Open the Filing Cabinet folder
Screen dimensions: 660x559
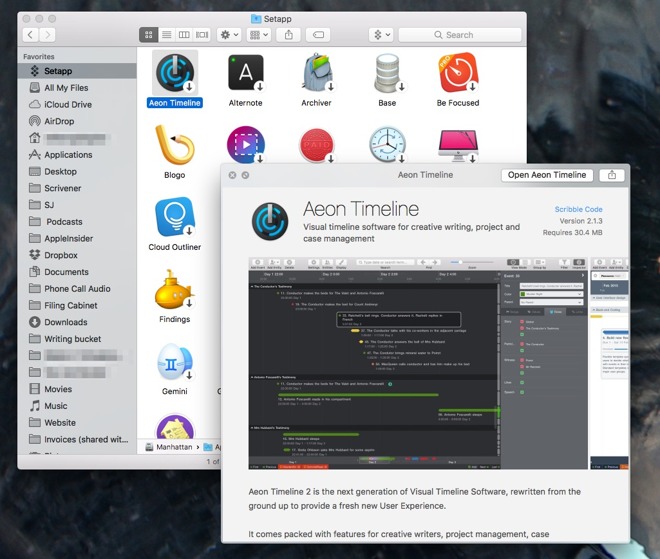click(x=77, y=306)
